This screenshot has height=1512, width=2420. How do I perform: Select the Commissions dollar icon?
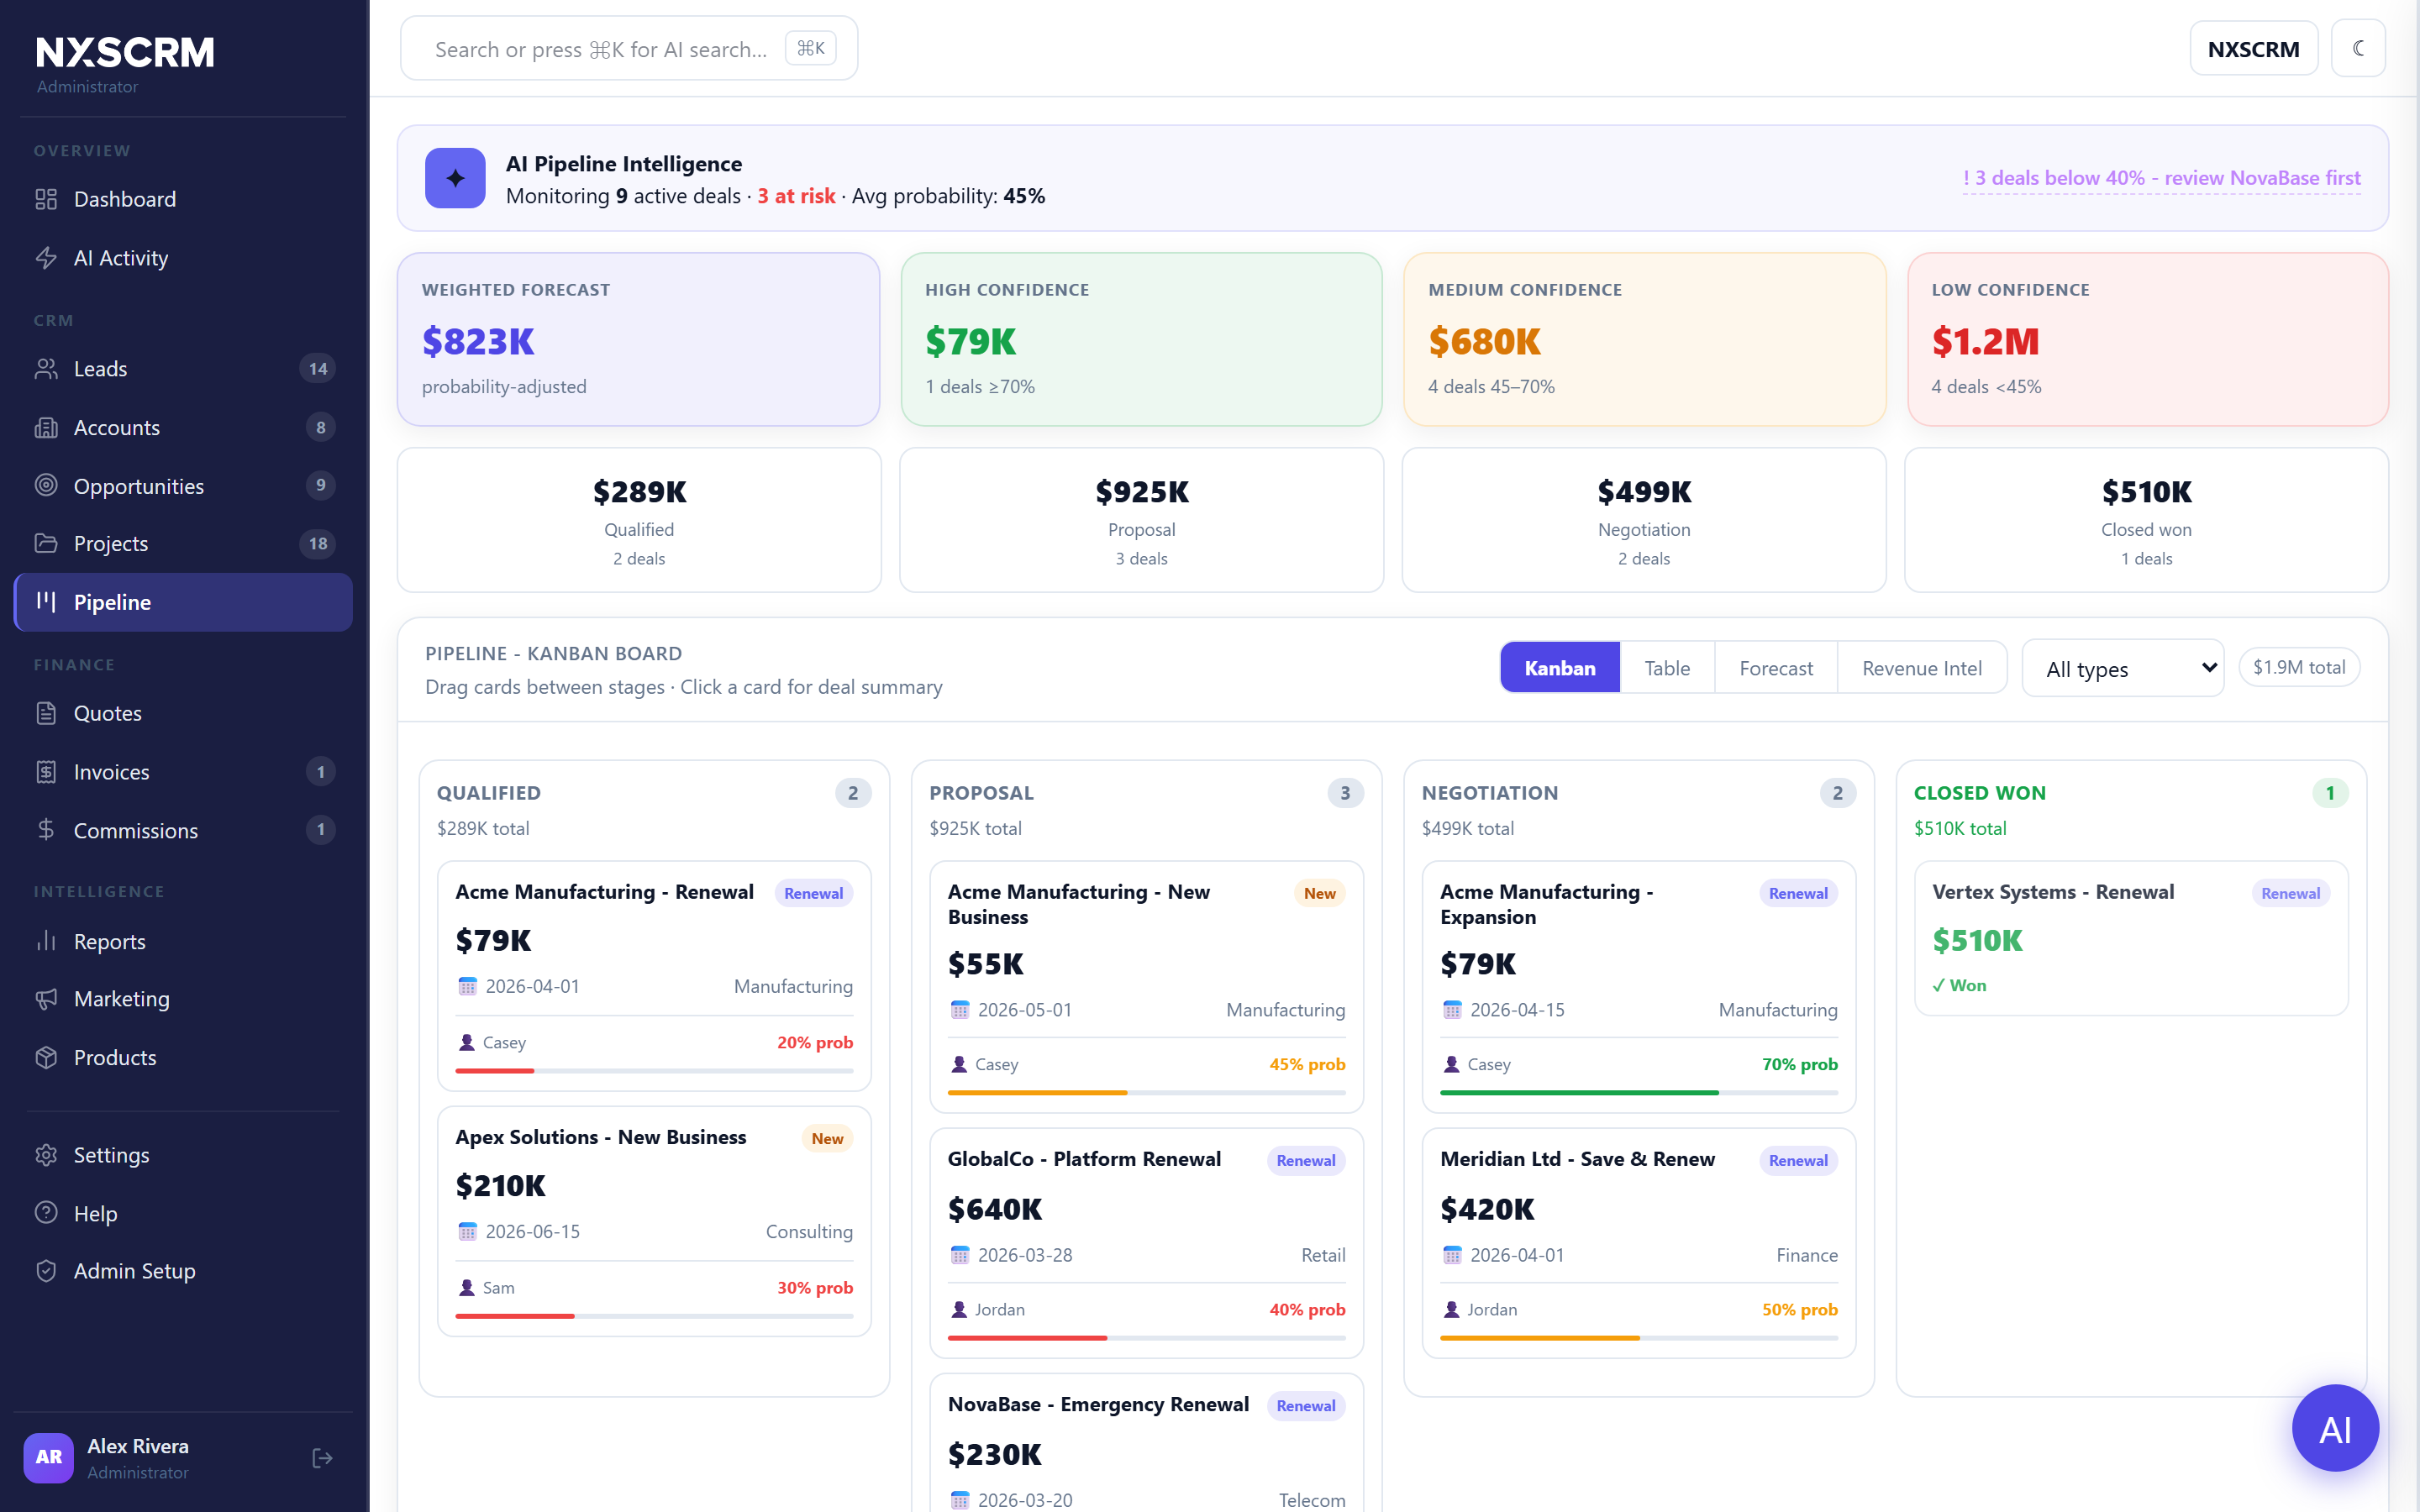pyautogui.click(x=46, y=830)
